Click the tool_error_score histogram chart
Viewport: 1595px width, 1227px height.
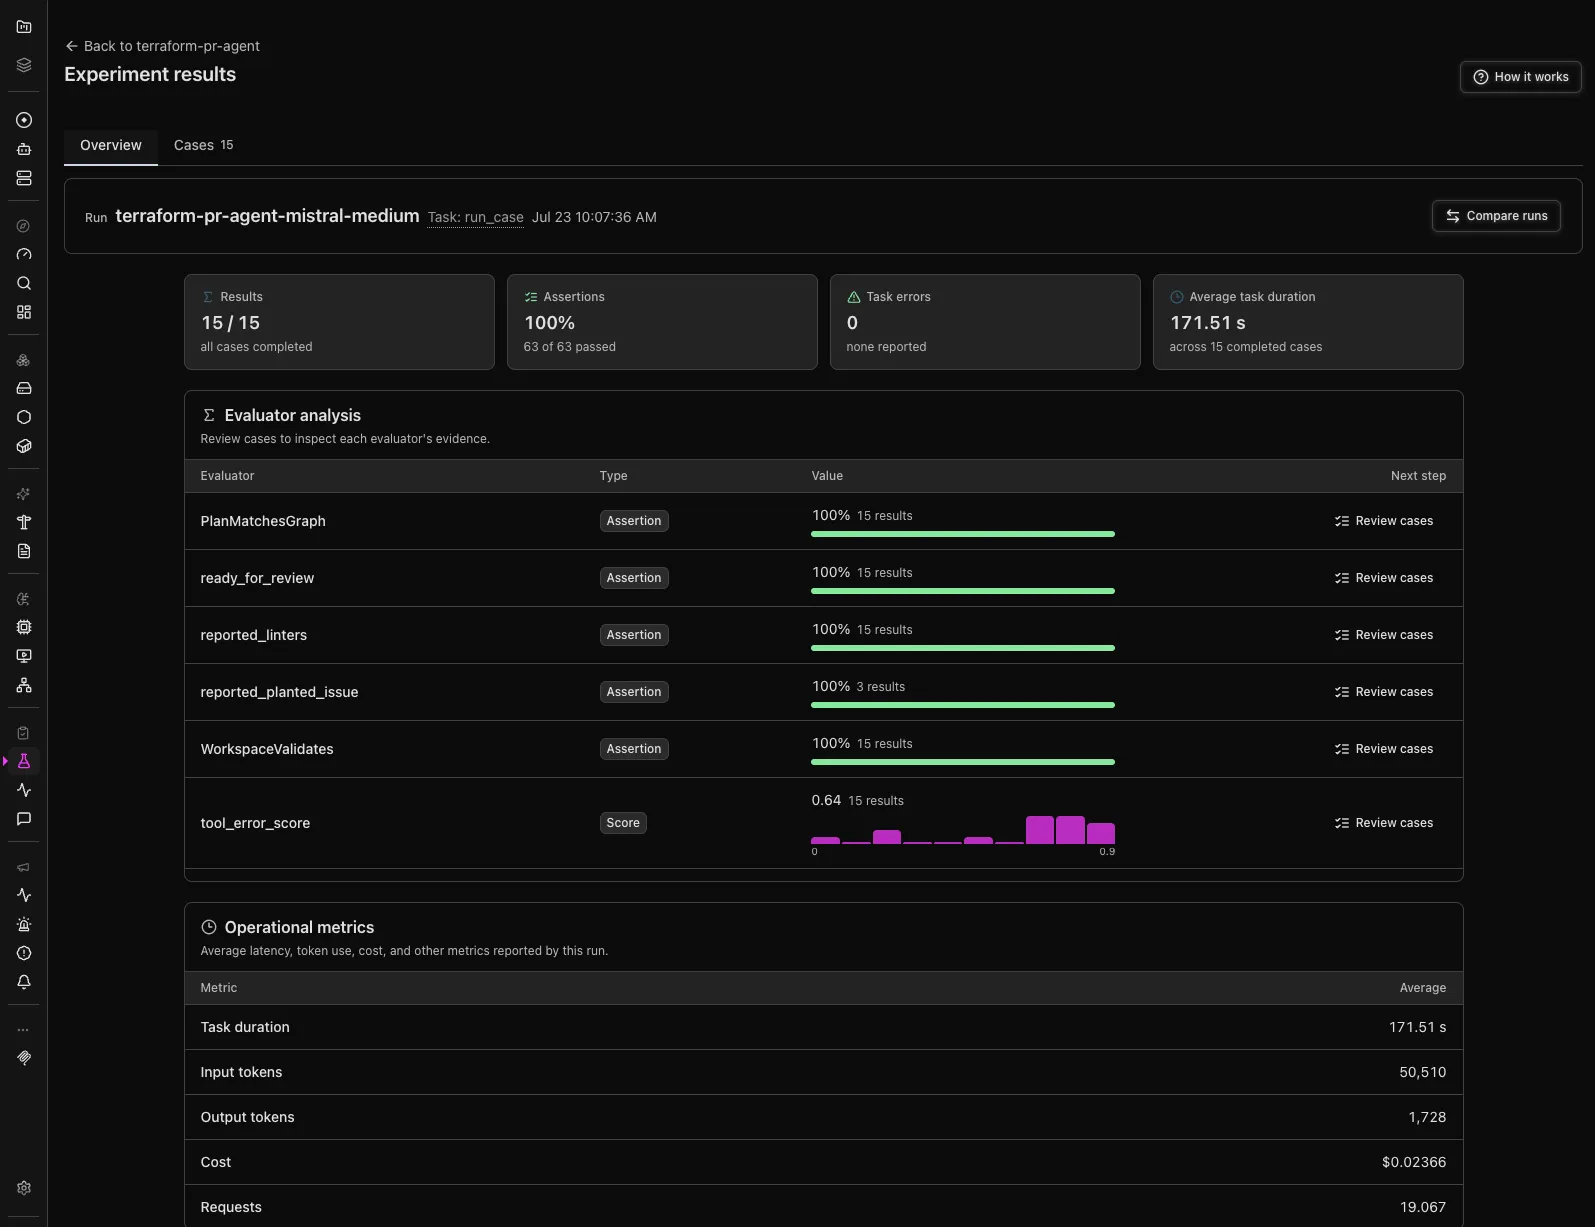(963, 831)
